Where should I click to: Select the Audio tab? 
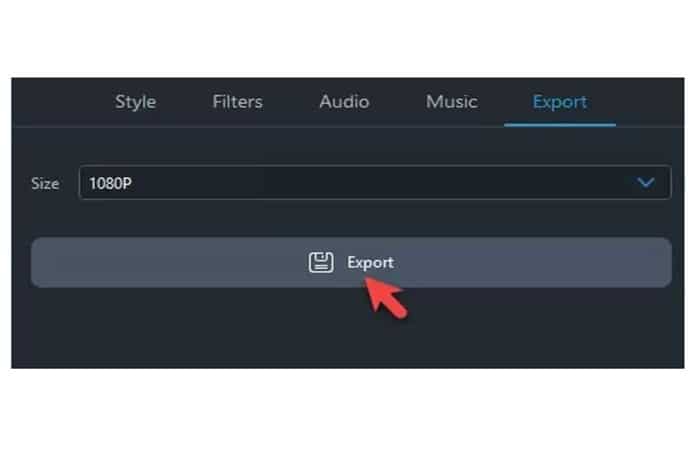tap(344, 102)
